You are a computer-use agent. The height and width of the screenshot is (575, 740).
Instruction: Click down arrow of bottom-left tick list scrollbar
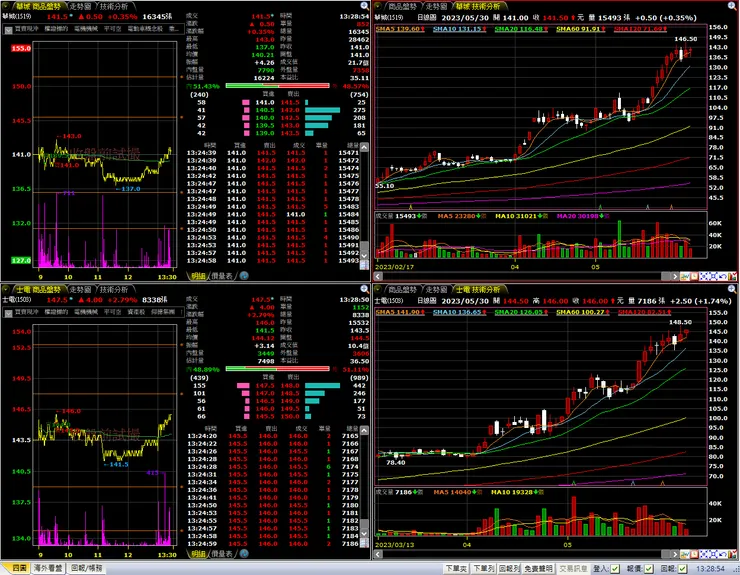pyautogui.click(x=364, y=533)
